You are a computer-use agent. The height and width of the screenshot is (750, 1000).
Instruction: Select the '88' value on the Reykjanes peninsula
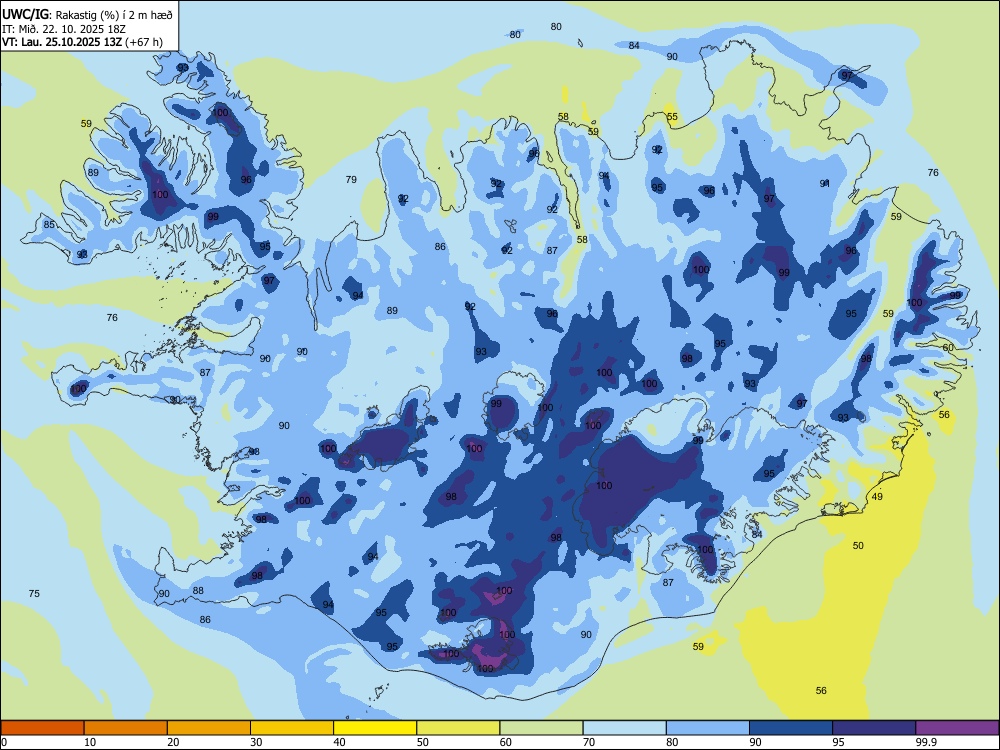point(198,591)
